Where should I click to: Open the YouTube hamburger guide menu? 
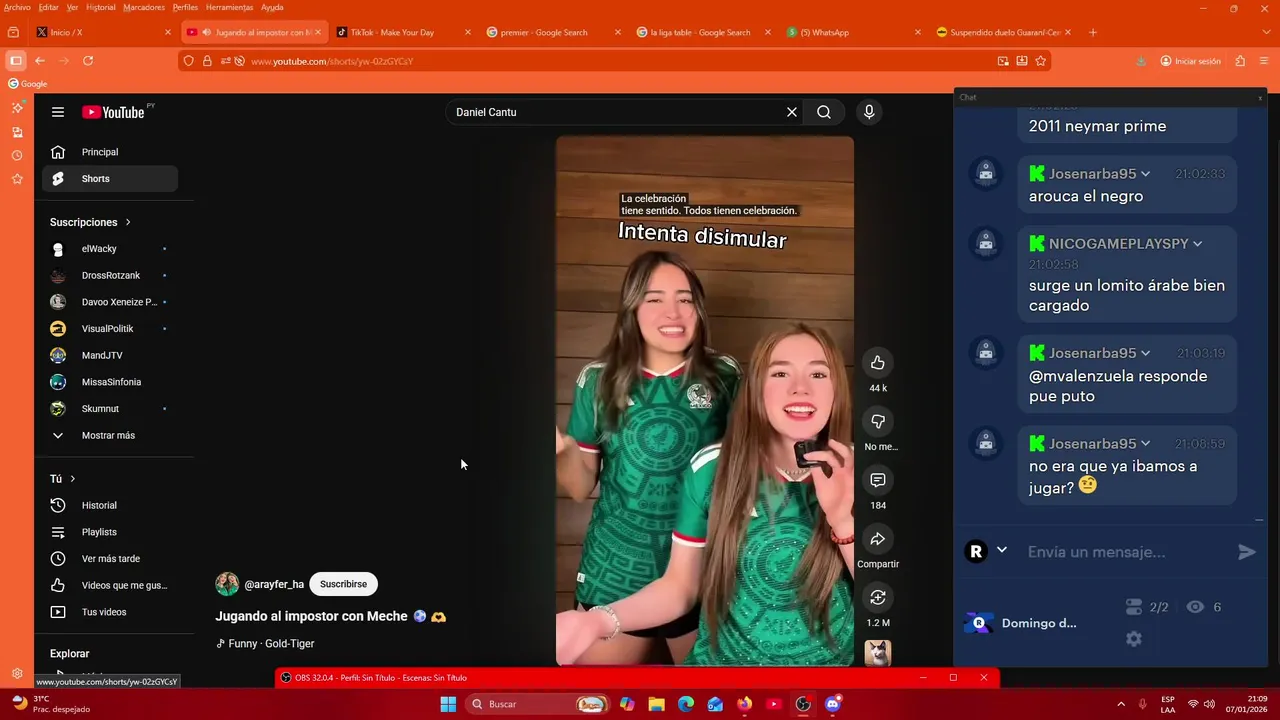click(58, 112)
